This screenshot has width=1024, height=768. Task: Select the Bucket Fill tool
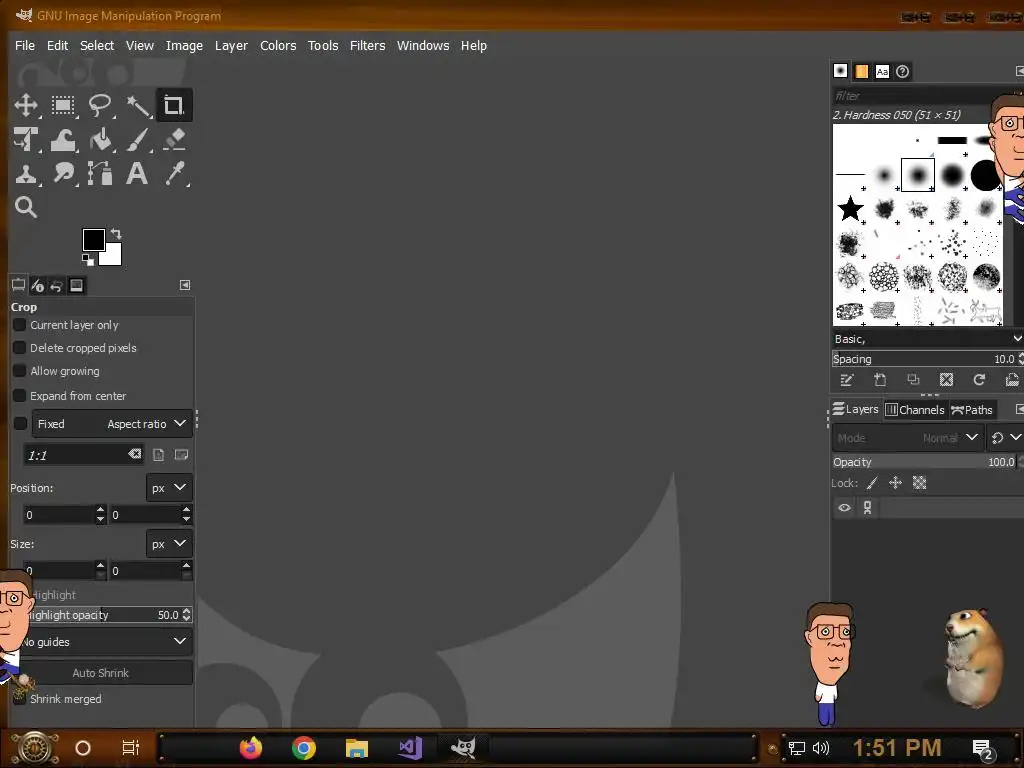100,140
